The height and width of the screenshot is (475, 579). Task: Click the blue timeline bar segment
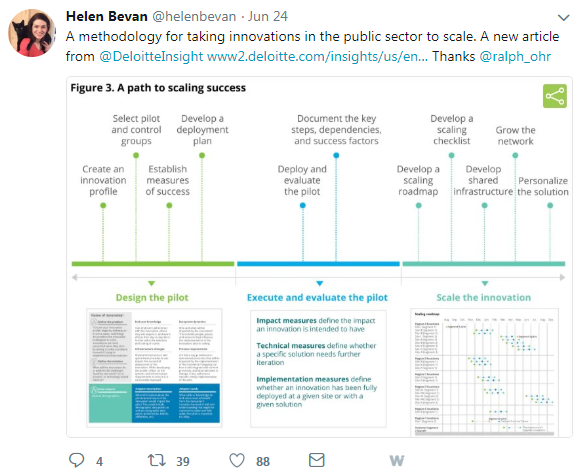[x=318, y=264]
